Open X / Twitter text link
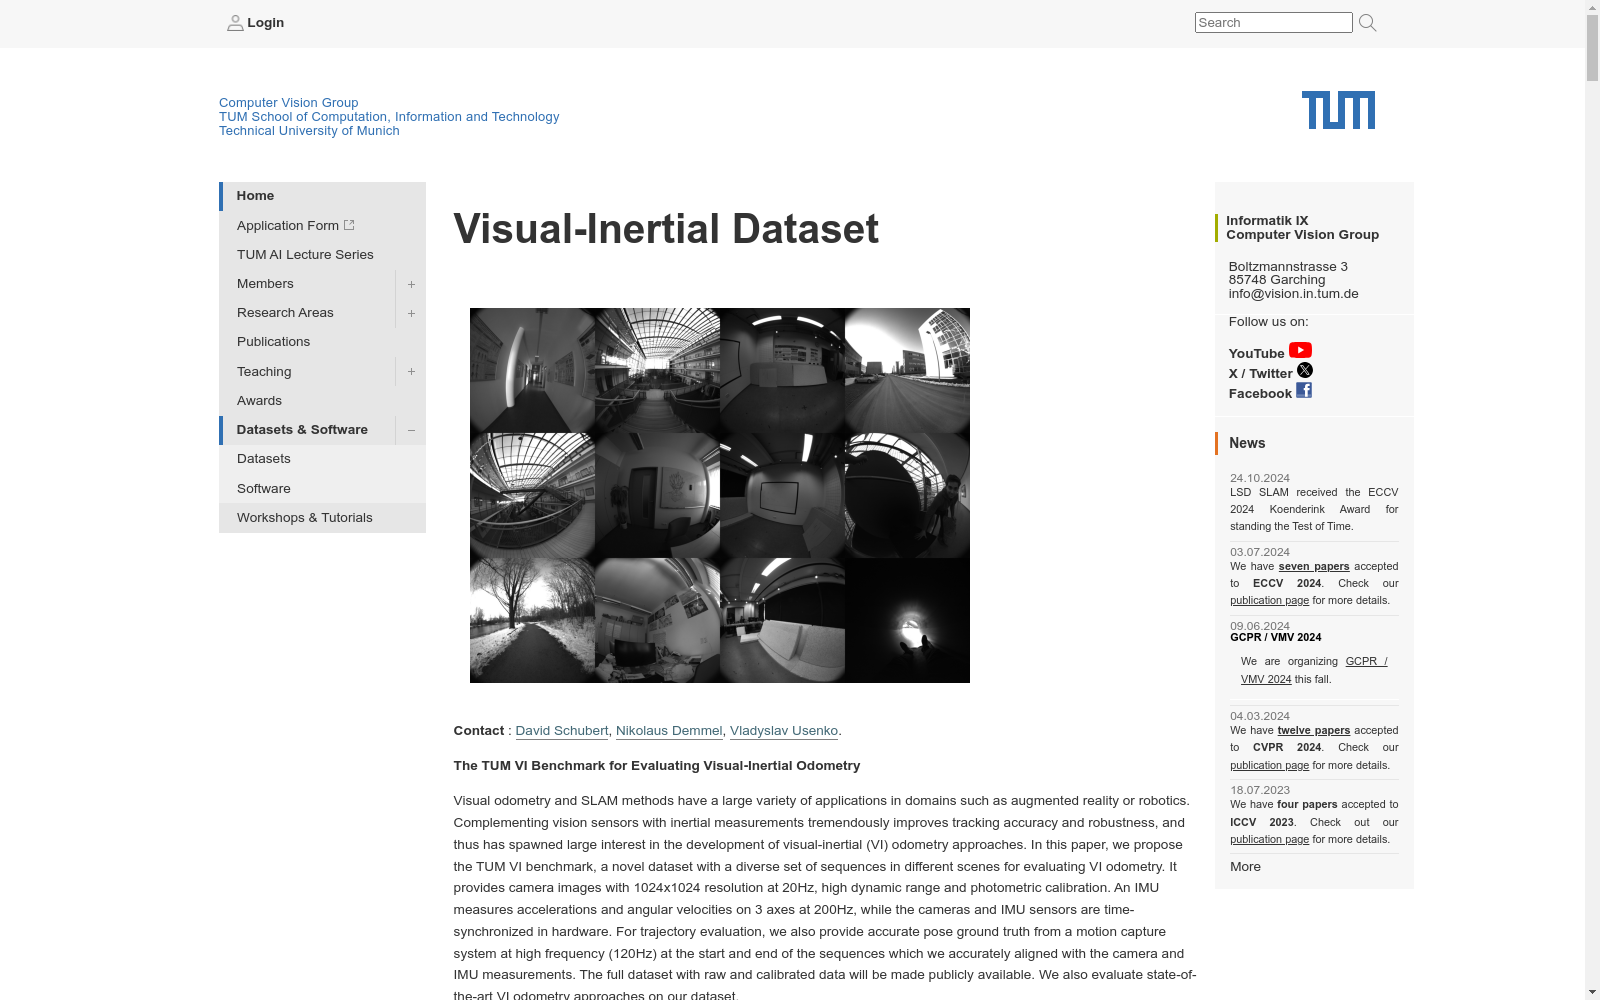This screenshot has height=1000, width=1600. [1260, 374]
